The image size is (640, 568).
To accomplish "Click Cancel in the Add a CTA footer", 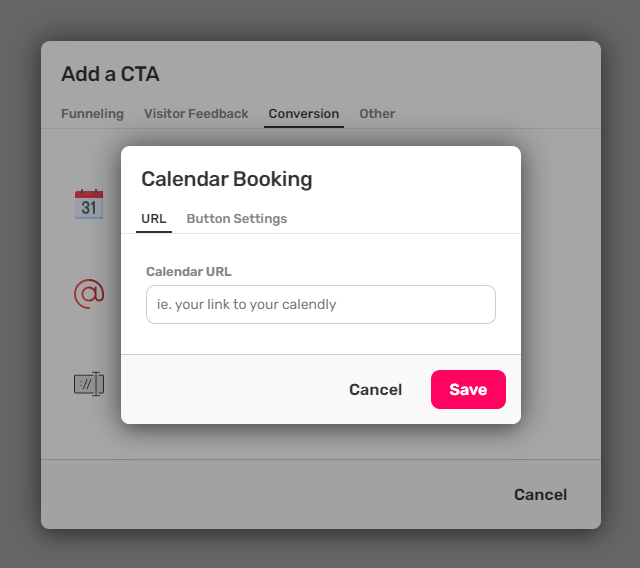I will coord(540,495).
